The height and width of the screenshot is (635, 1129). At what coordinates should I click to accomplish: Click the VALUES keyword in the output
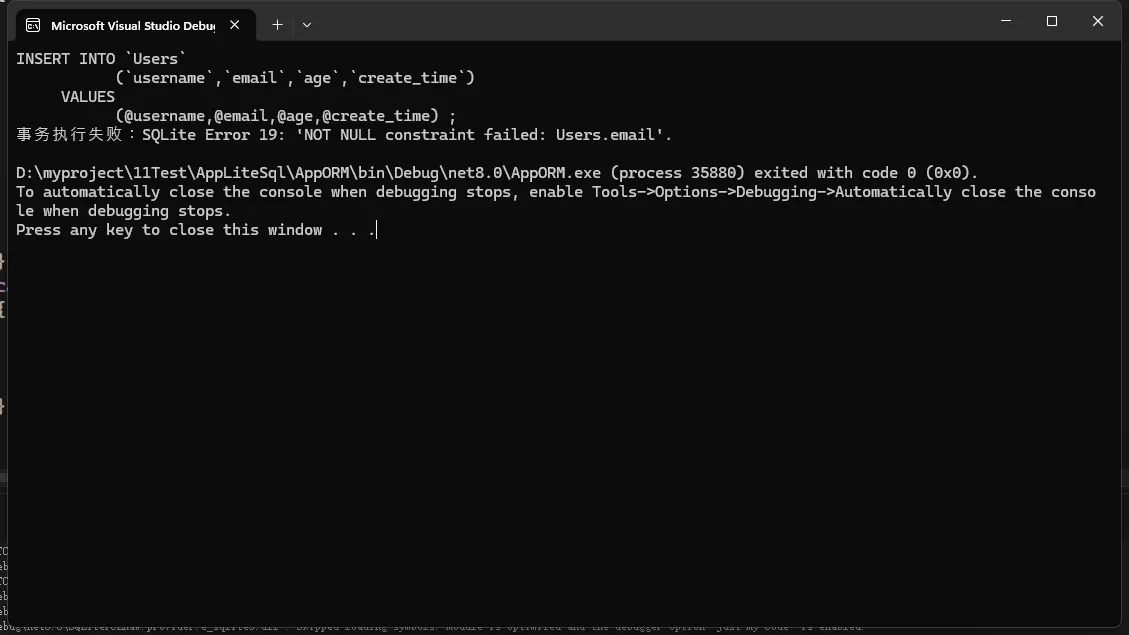tap(88, 97)
